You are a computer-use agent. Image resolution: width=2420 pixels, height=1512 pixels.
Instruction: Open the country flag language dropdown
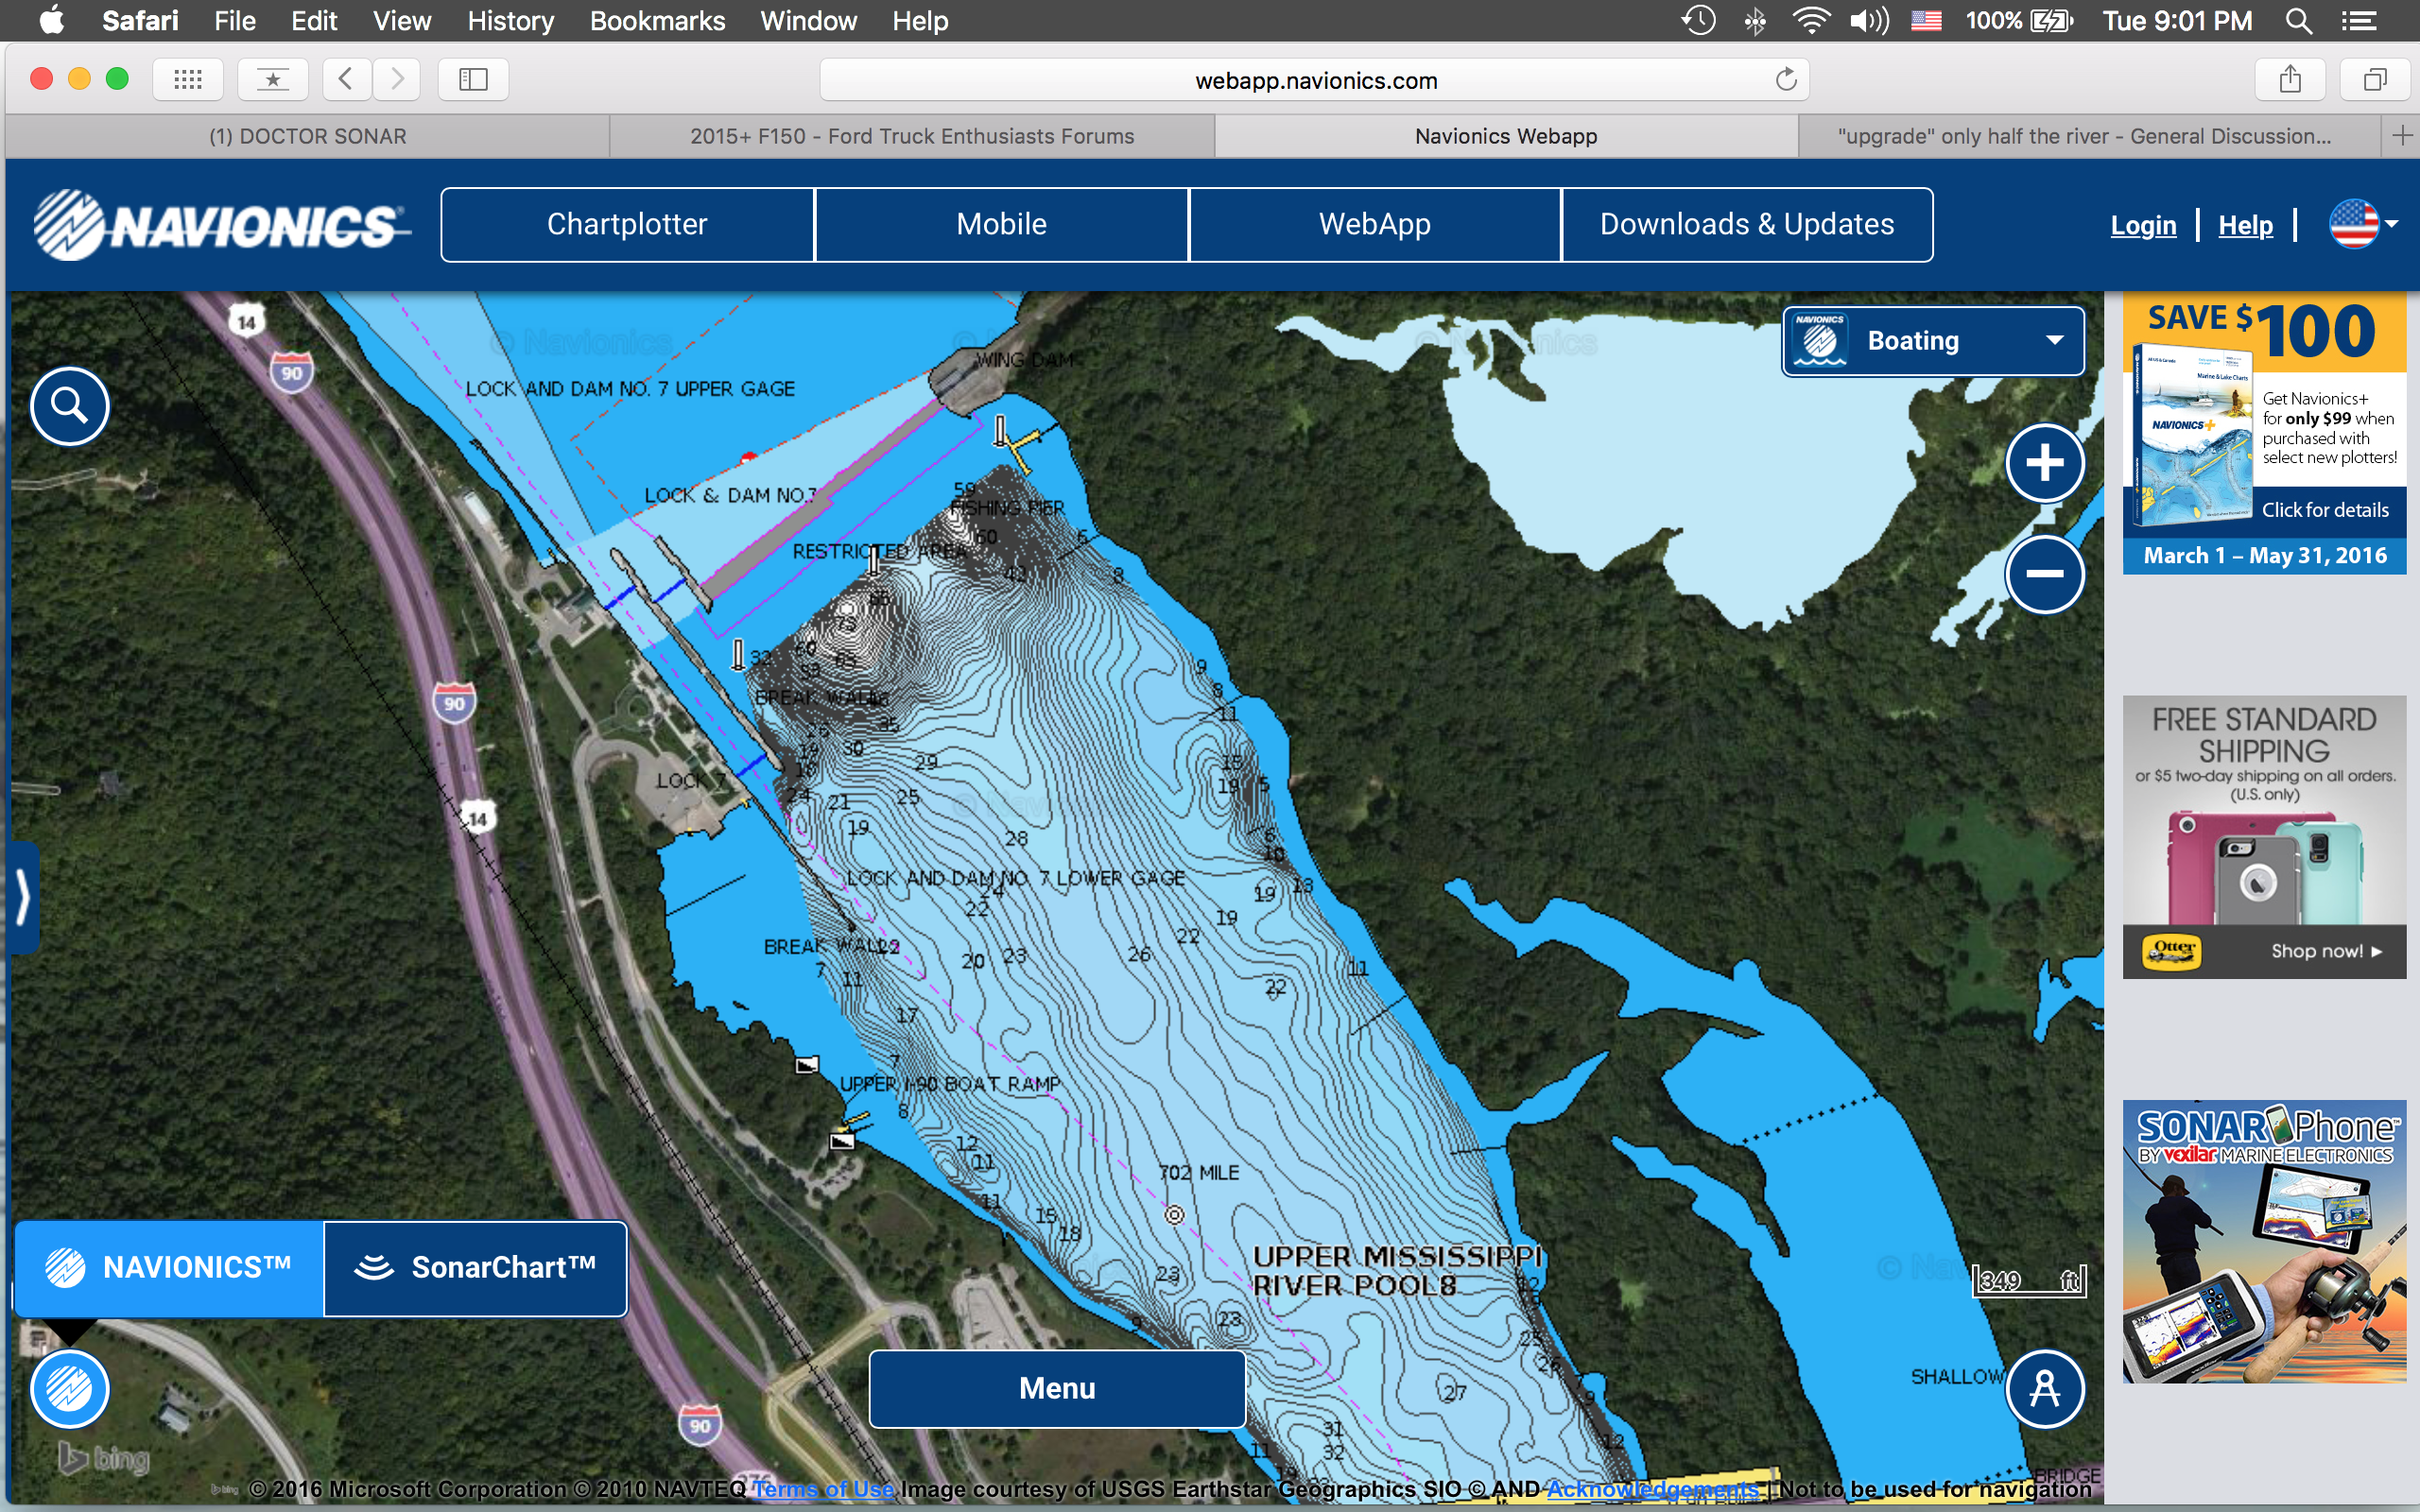[2364, 224]
